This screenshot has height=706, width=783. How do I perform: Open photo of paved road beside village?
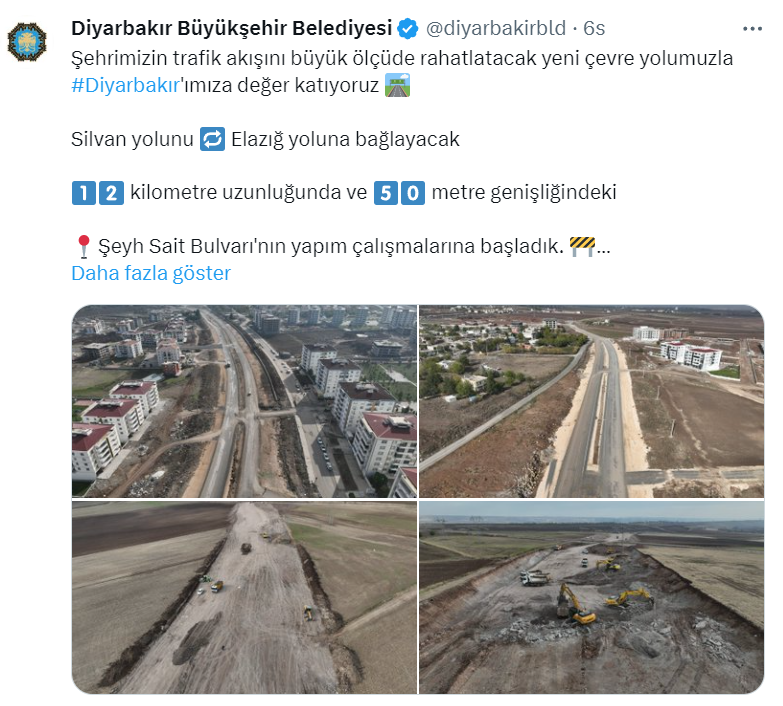coord(591,401)
